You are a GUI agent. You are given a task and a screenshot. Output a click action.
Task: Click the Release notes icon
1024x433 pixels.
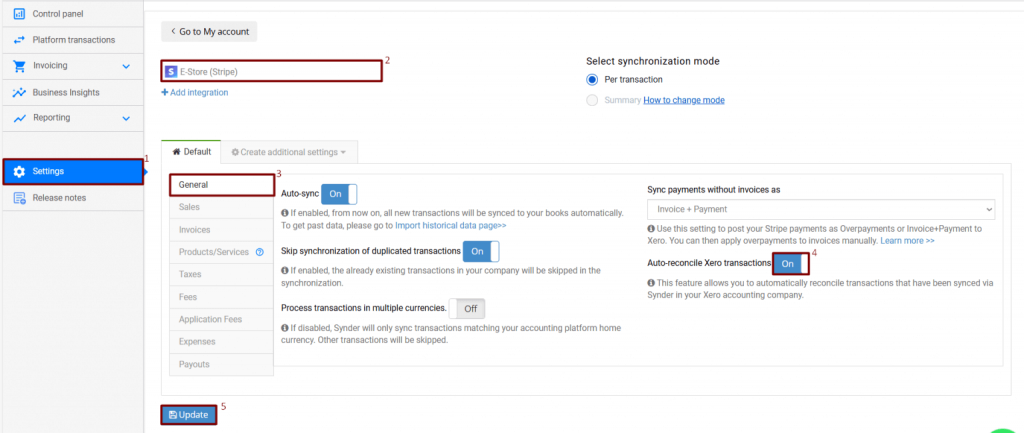(x=20, y=198)
